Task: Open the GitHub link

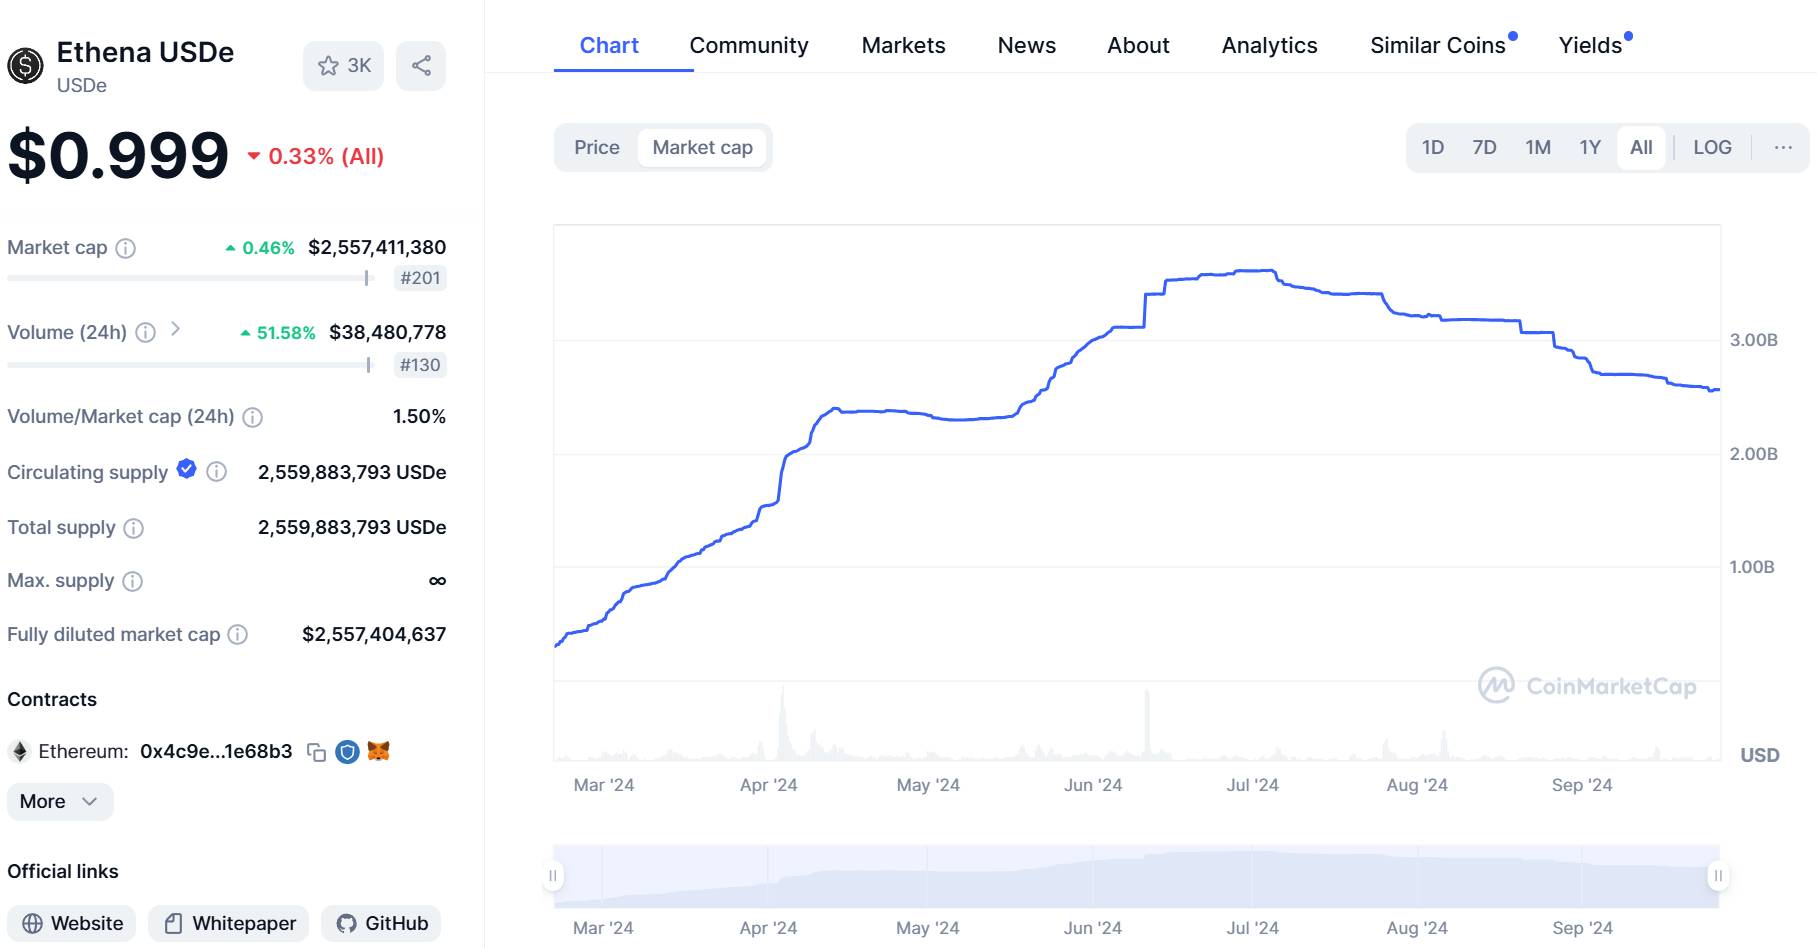Action: (381, 923)
